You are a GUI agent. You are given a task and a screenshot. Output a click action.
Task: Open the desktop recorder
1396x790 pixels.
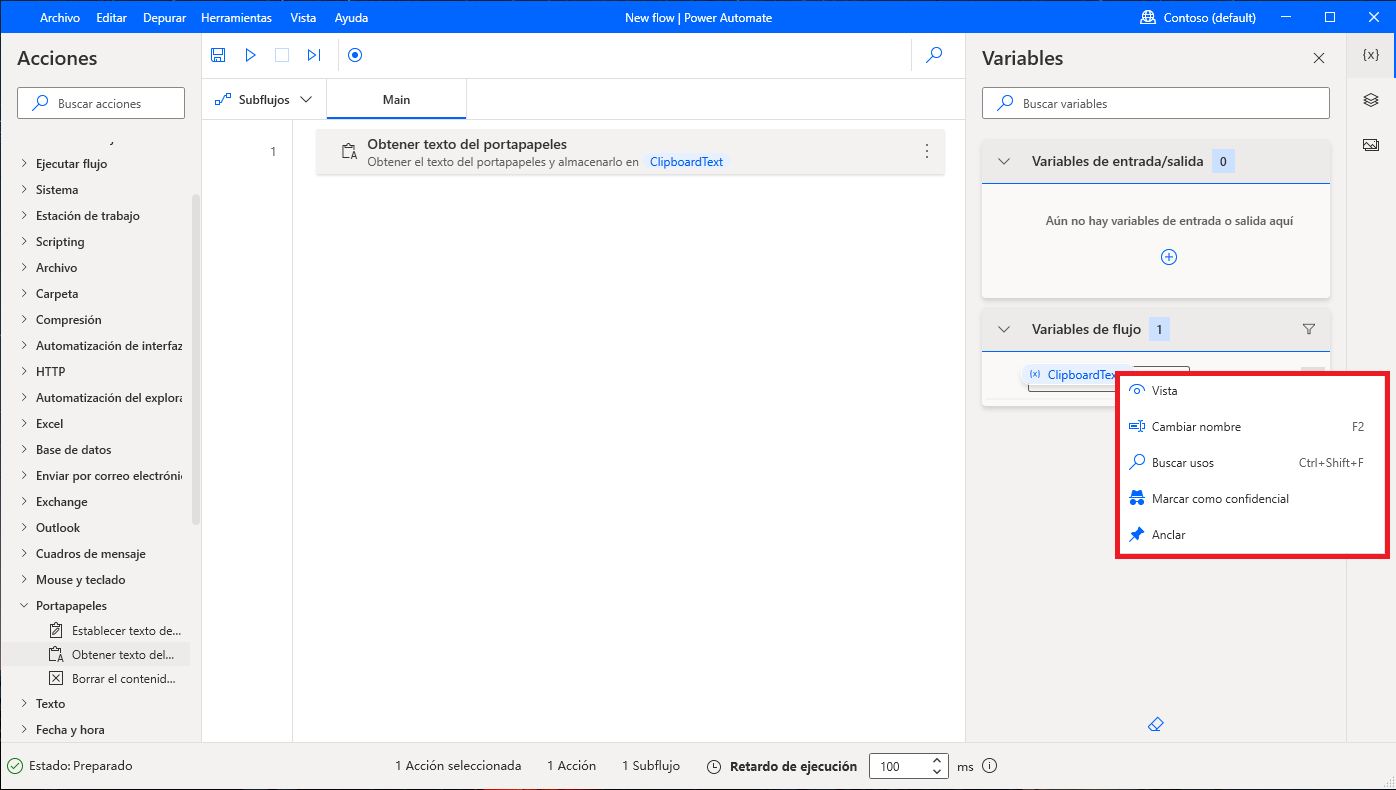pyautogui.click(x=355, y=55)
